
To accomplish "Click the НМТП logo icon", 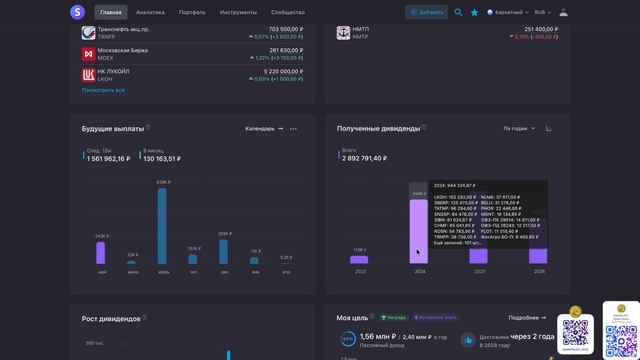I will [343, 33].
